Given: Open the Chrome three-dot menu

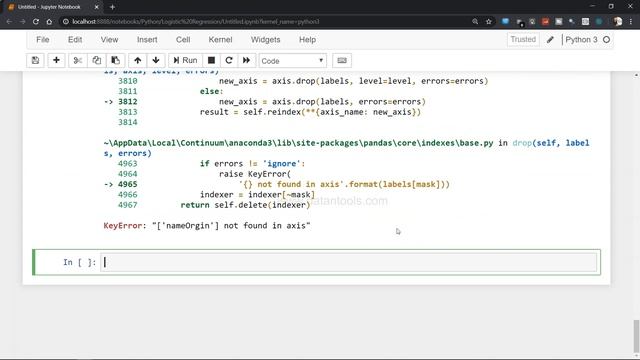Looking at the screenshot, I should pyautogui.click(x=631, y=22).
